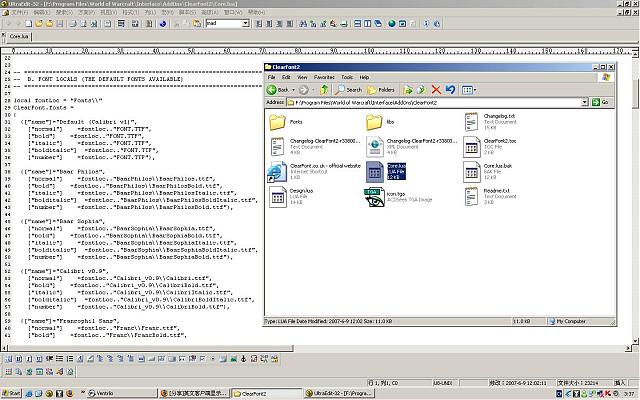The image size is (640, 400).
Task: Click the open file folder icon in UltraEdit
Action: 39,24
